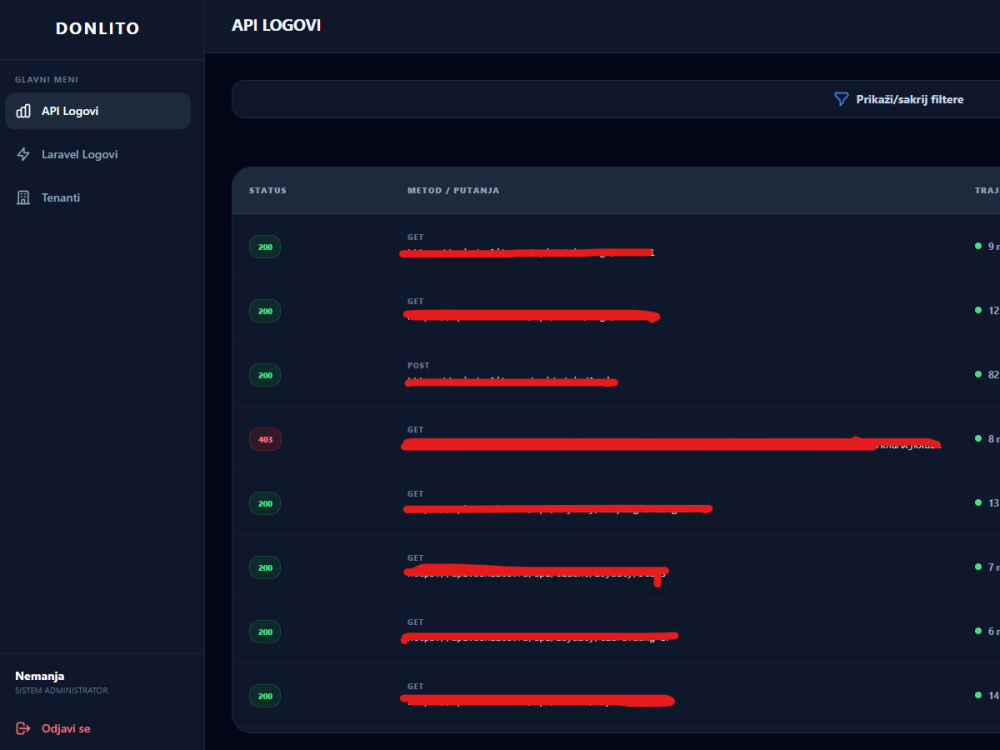Click the GET label in the 403 row
The image size is (1000, 750).
click(415, 430)
